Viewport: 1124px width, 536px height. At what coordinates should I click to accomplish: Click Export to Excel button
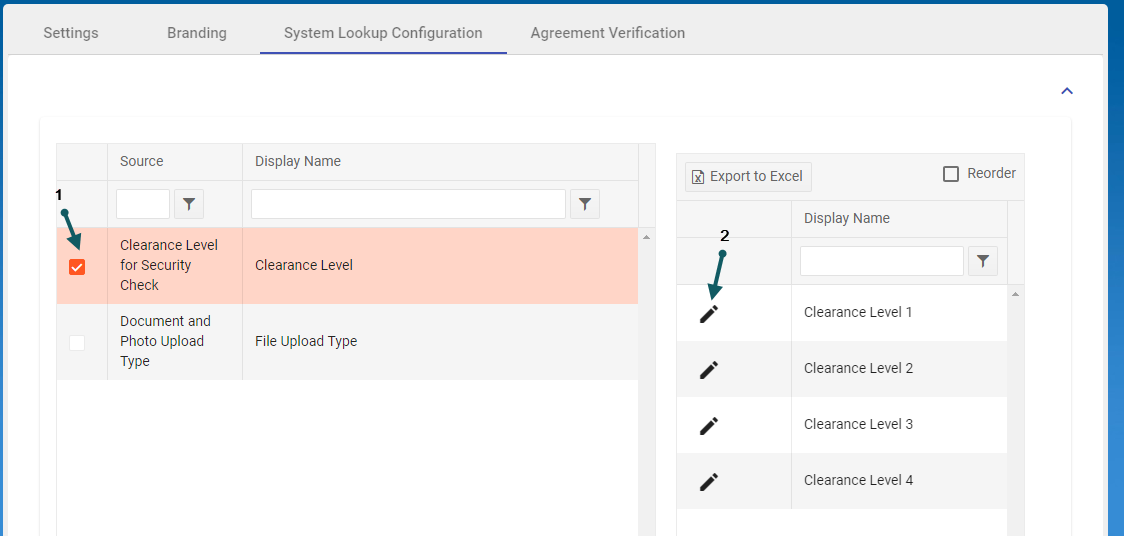pyautogui.click(x=748, y=177)
